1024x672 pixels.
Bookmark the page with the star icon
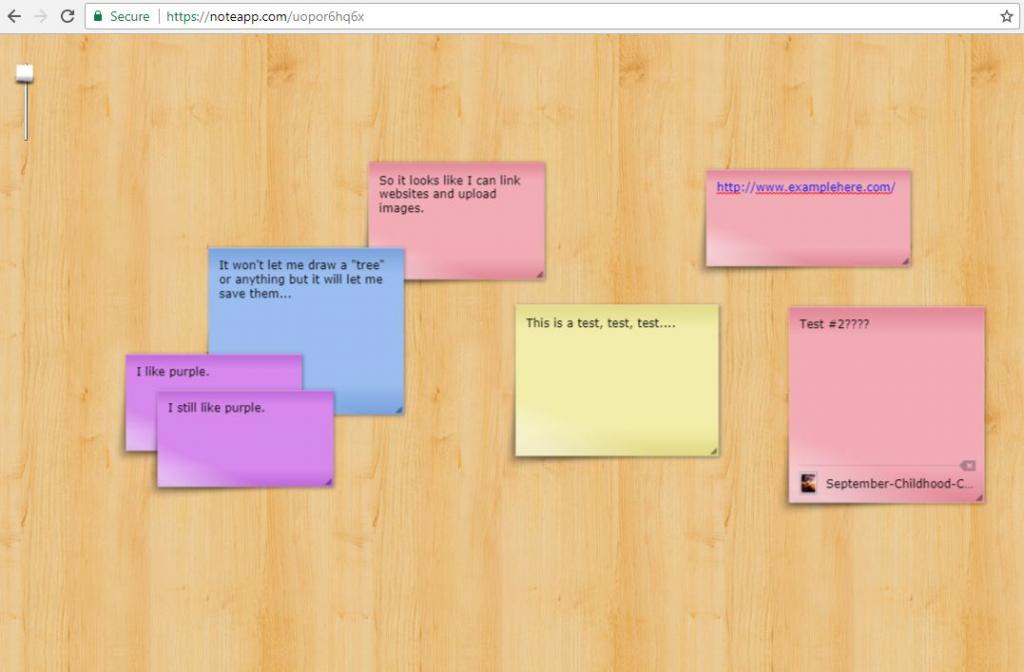(1006, 16)
